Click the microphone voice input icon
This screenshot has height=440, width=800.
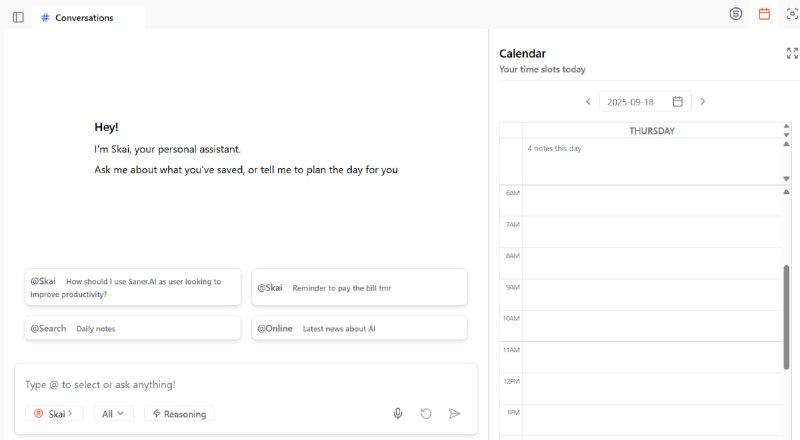click(398, 413)
